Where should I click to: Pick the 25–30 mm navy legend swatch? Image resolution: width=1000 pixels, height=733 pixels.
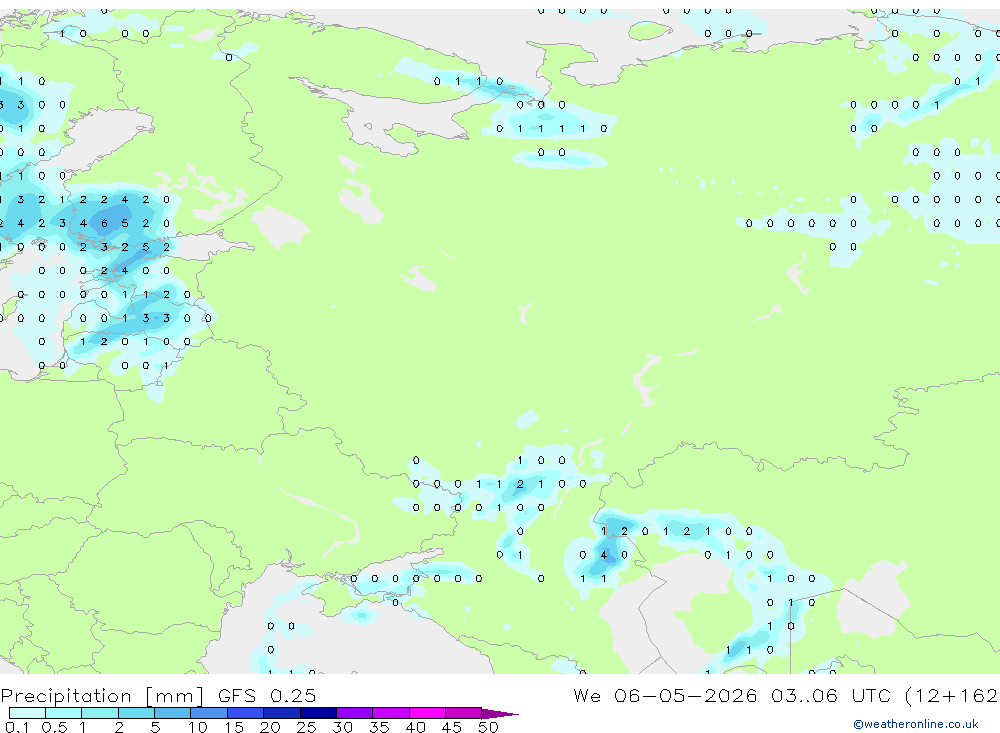point(318,713)
